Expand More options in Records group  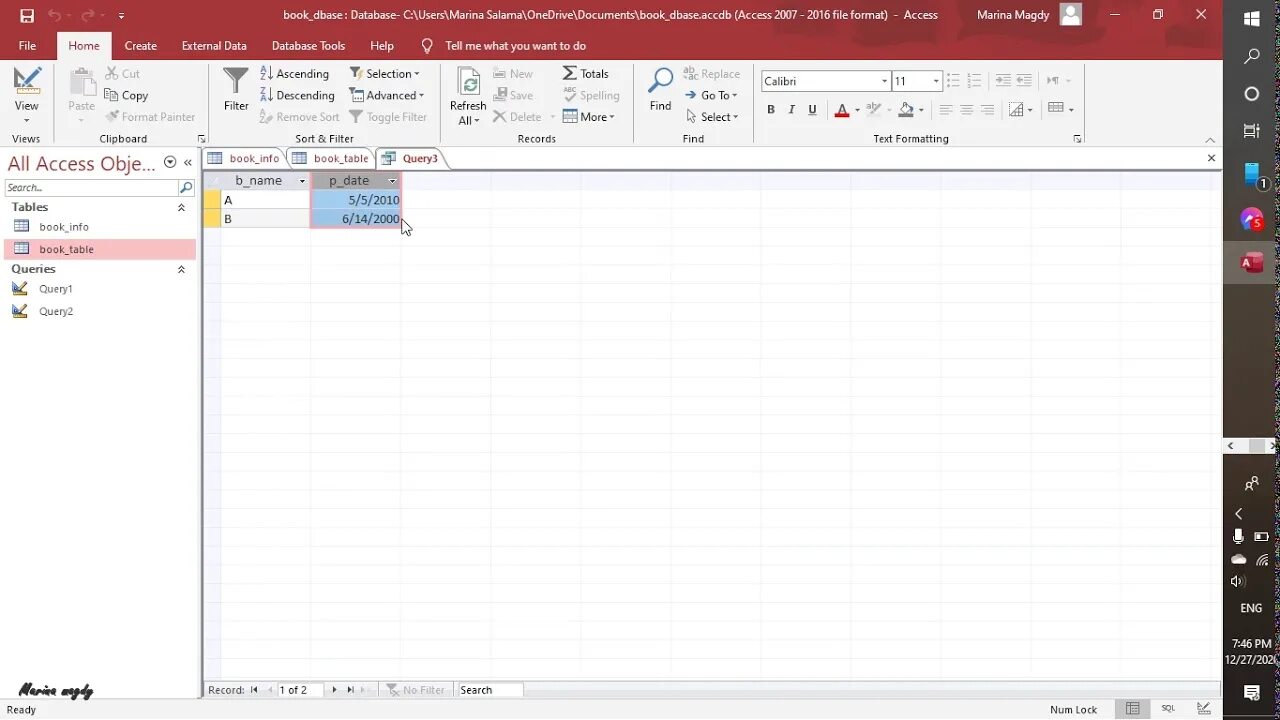589,117
